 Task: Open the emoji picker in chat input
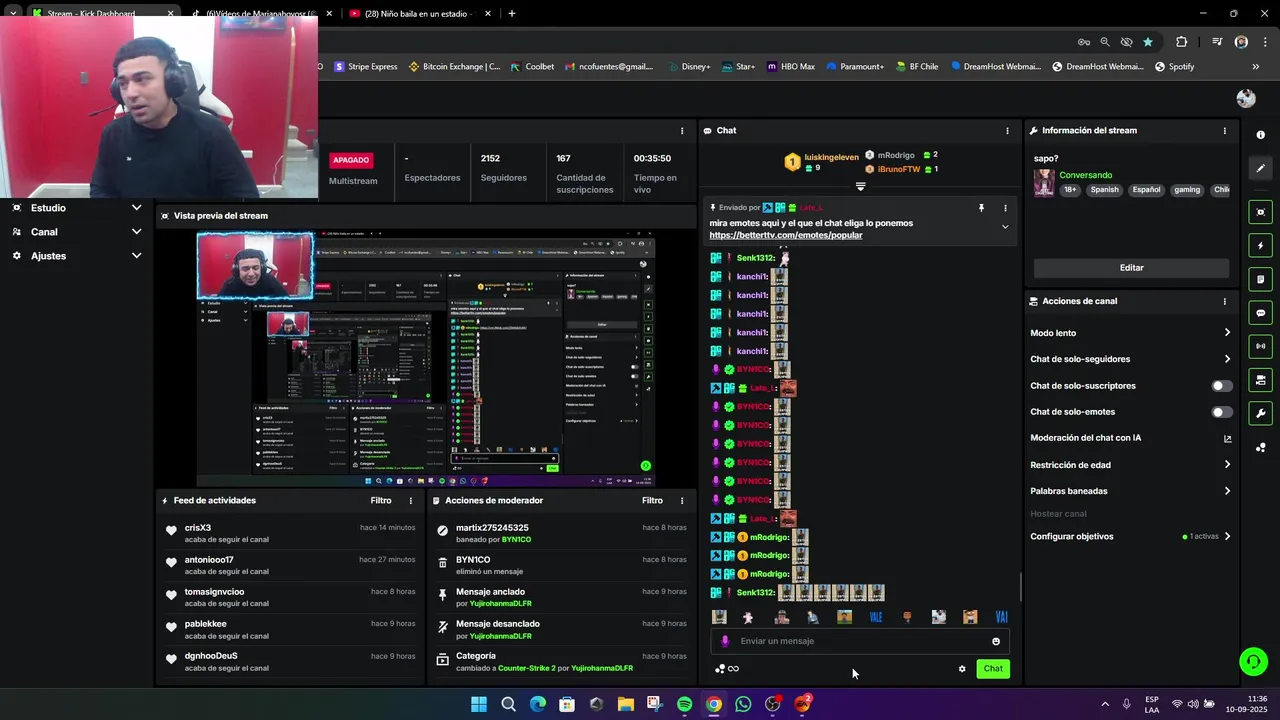pyautogui.click(x=996, y=641)
